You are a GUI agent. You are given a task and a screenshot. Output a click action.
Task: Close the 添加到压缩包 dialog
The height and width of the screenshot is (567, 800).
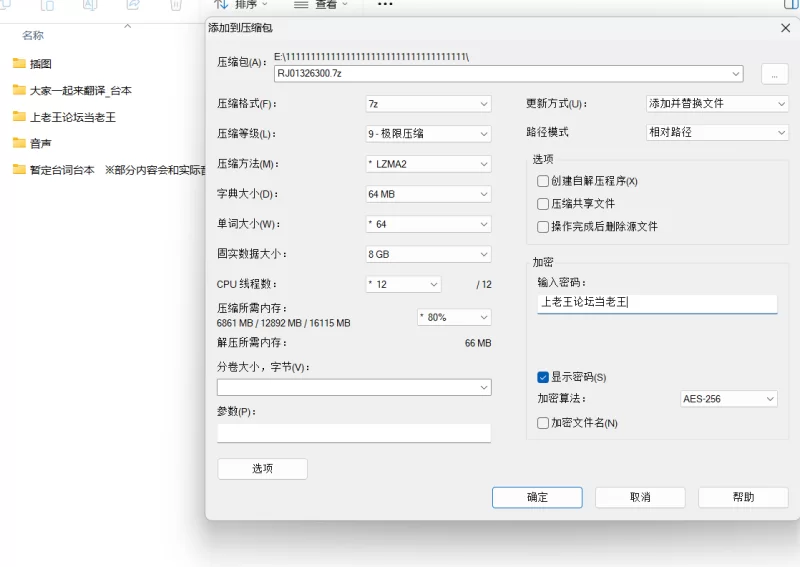785,28
